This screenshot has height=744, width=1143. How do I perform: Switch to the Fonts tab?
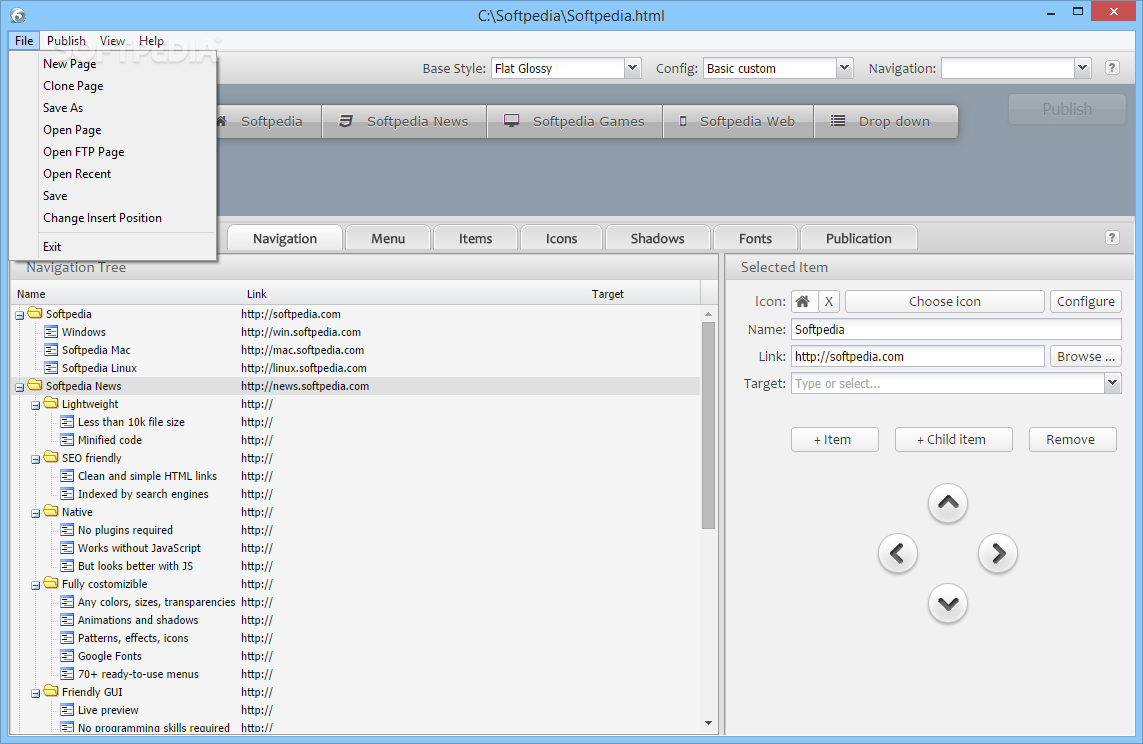[x=755, y=238]
